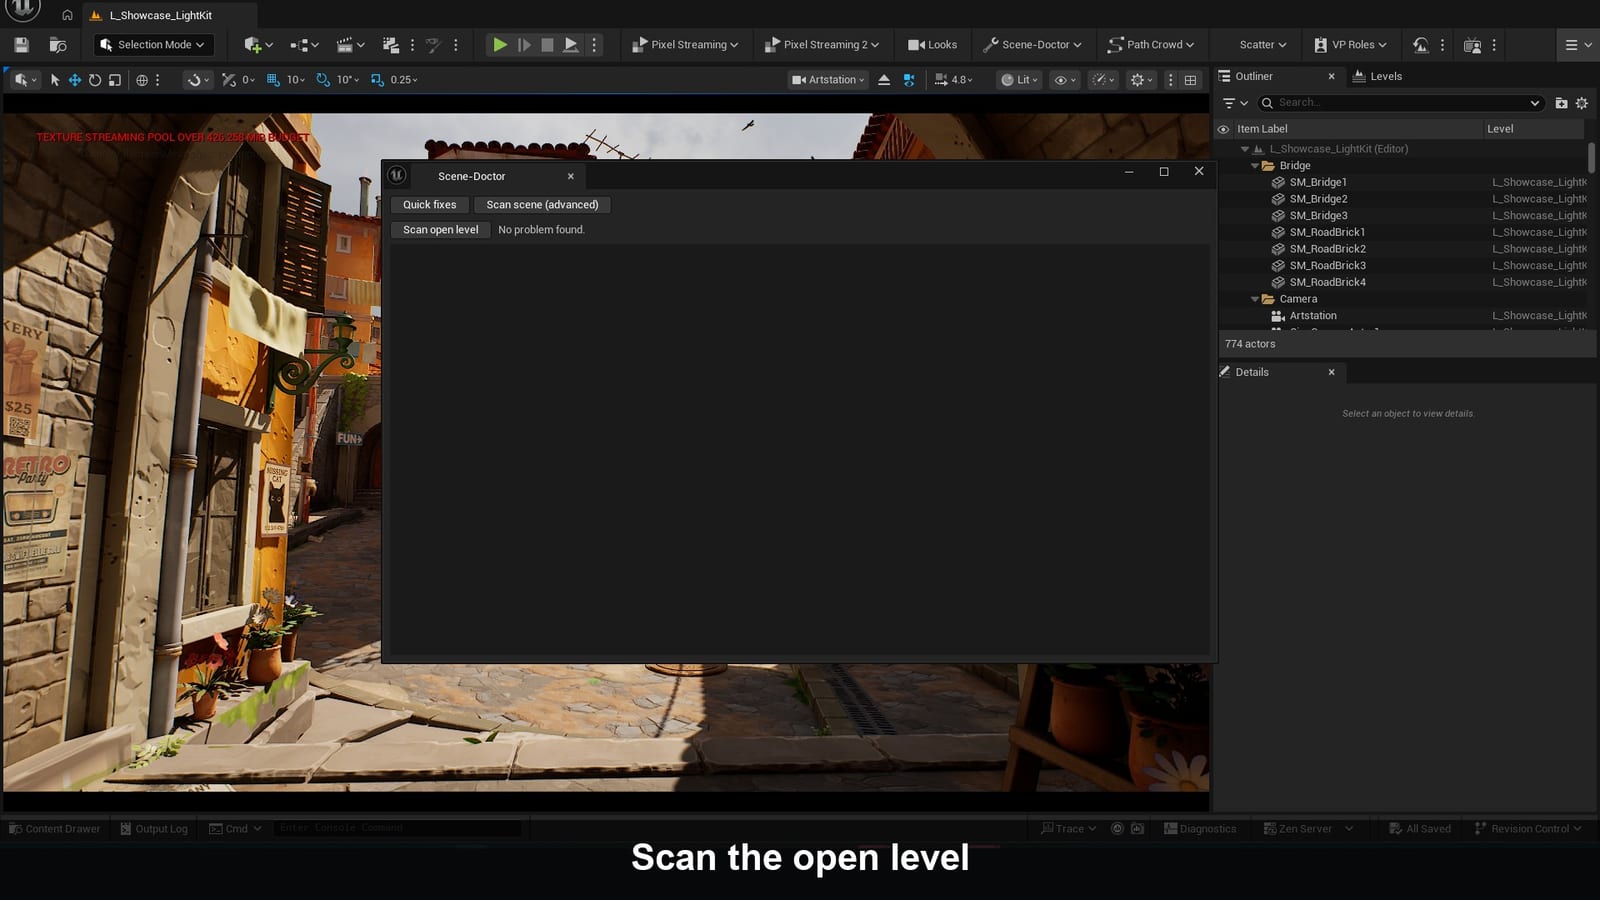Click the Quick fixes button
1600x900 pixels.
pos(430,205)
